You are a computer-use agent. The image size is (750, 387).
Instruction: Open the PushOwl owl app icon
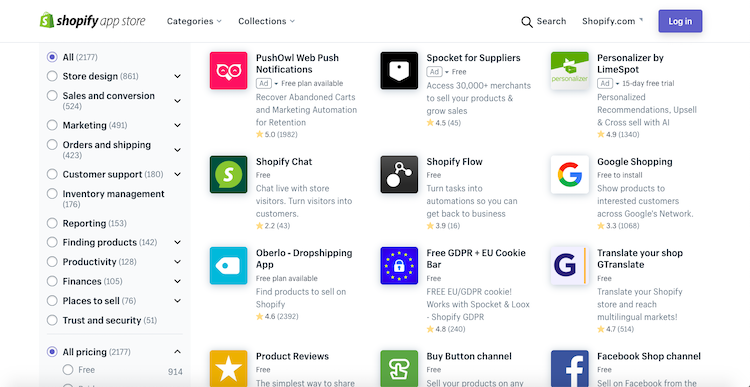229,70
